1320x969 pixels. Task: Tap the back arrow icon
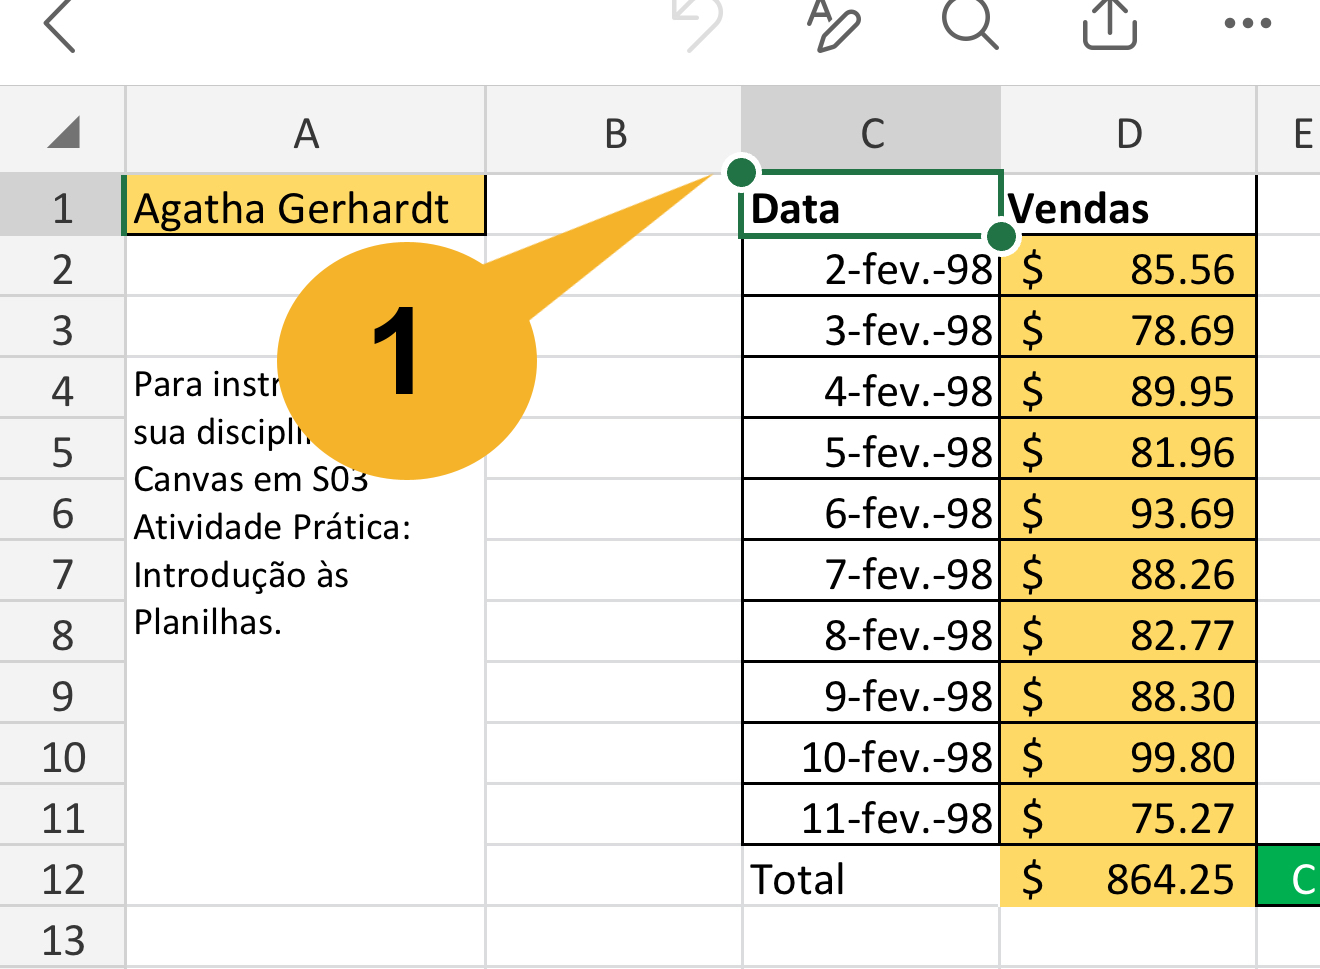coord(60,24)
